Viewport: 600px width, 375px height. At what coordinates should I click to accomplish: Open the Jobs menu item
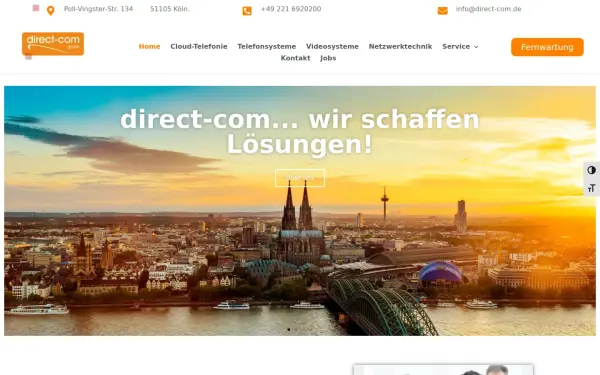(x=328, y=58)
